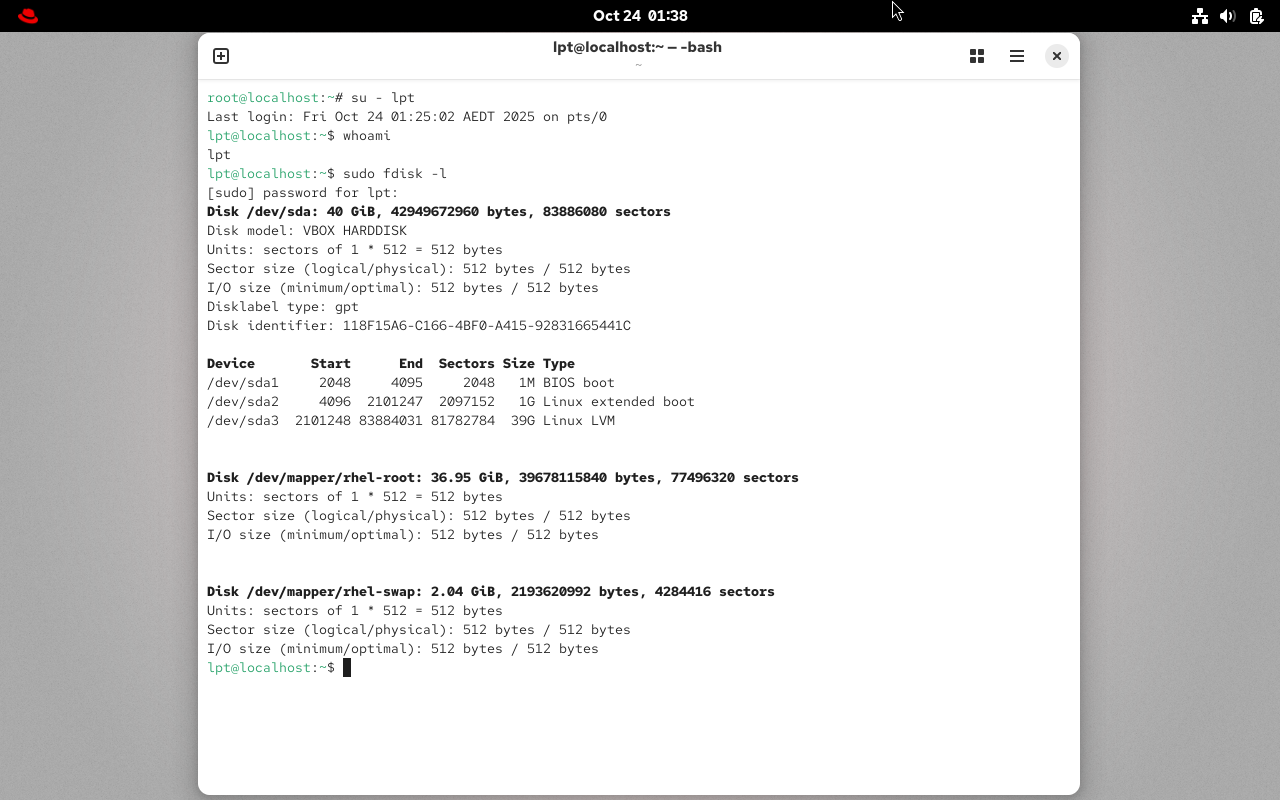This screenshot has width=1280, height=800.
Task: Open a new terminal tab
Action: [x=221, y=56]
